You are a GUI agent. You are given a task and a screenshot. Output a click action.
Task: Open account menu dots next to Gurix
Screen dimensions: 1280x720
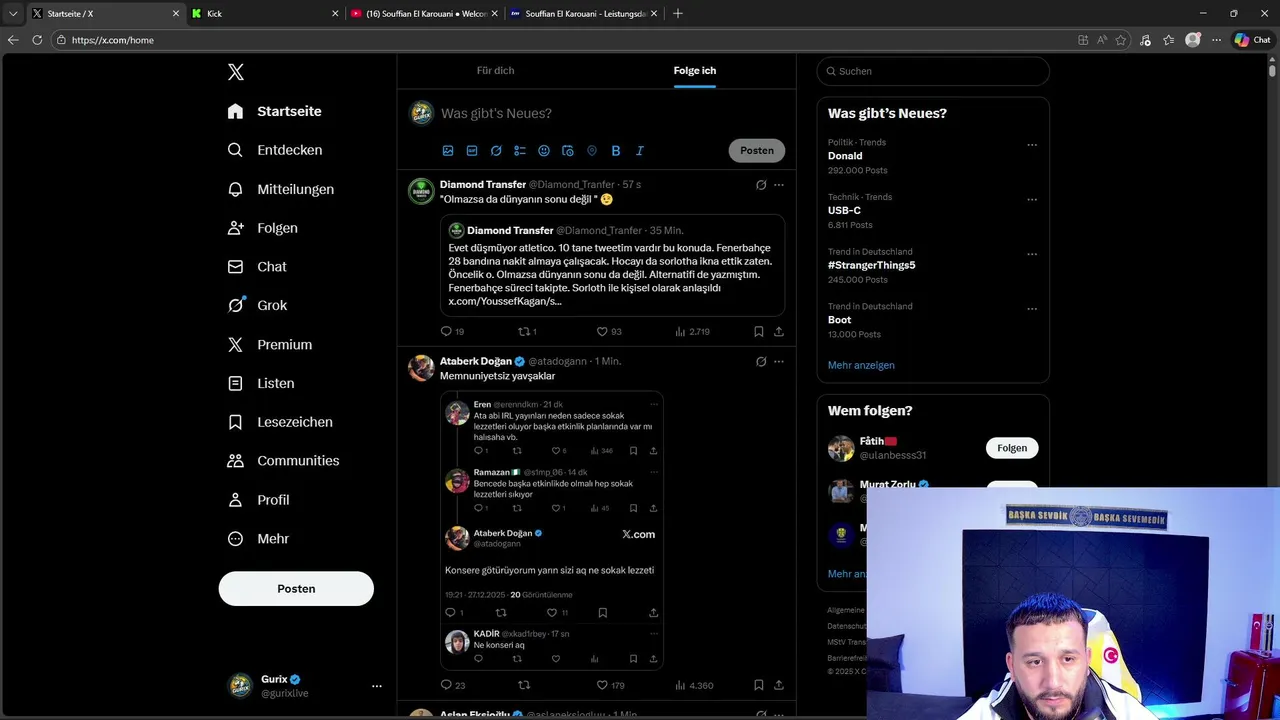tap(377, 686)
